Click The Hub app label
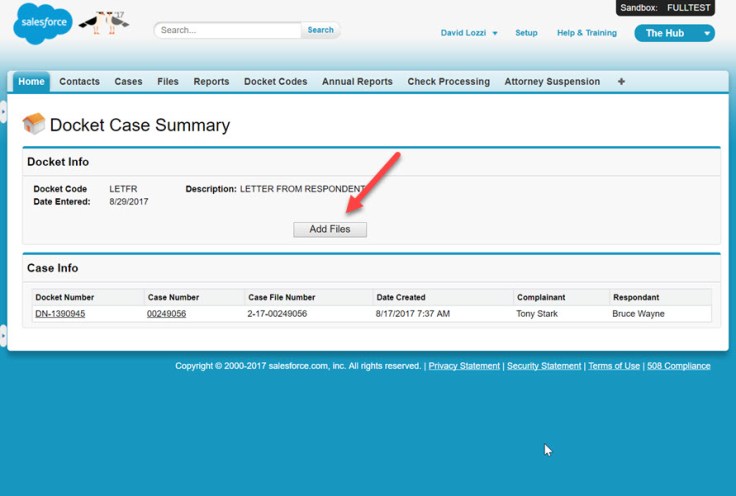Viewport: 736px width, 496px height. (665, 33)
